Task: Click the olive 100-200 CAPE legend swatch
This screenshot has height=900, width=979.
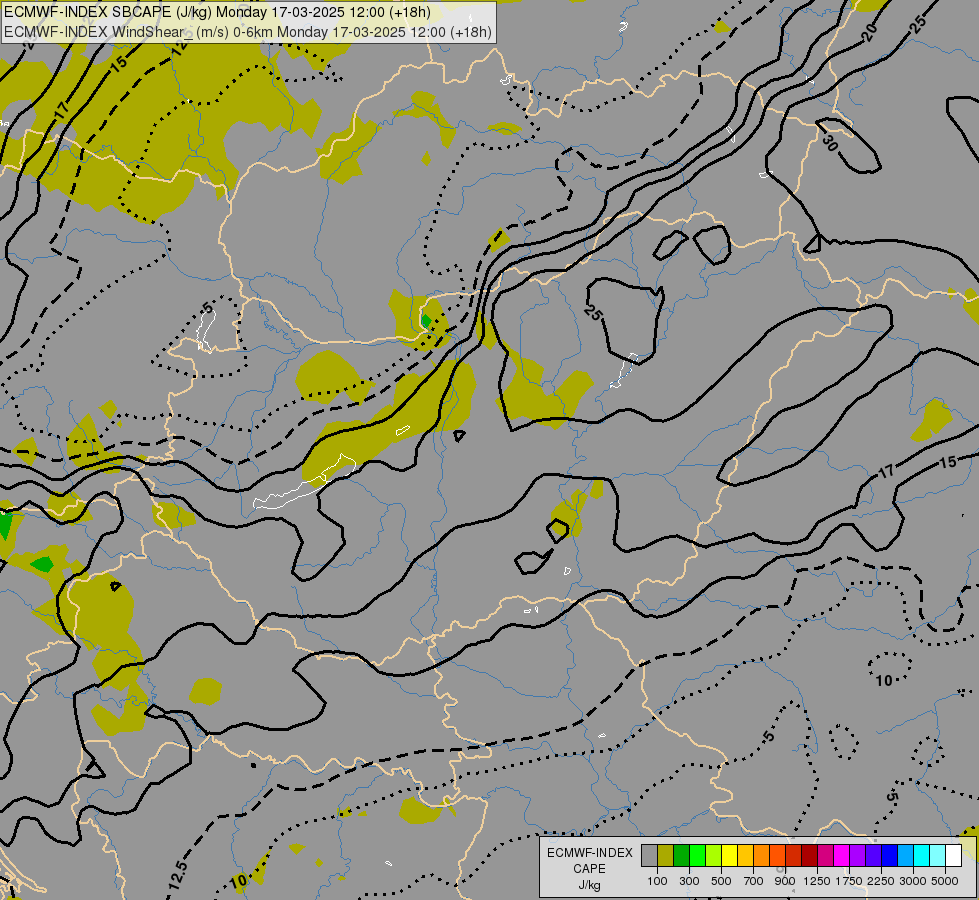Action: pyautogui.click(x=666, y=856)
